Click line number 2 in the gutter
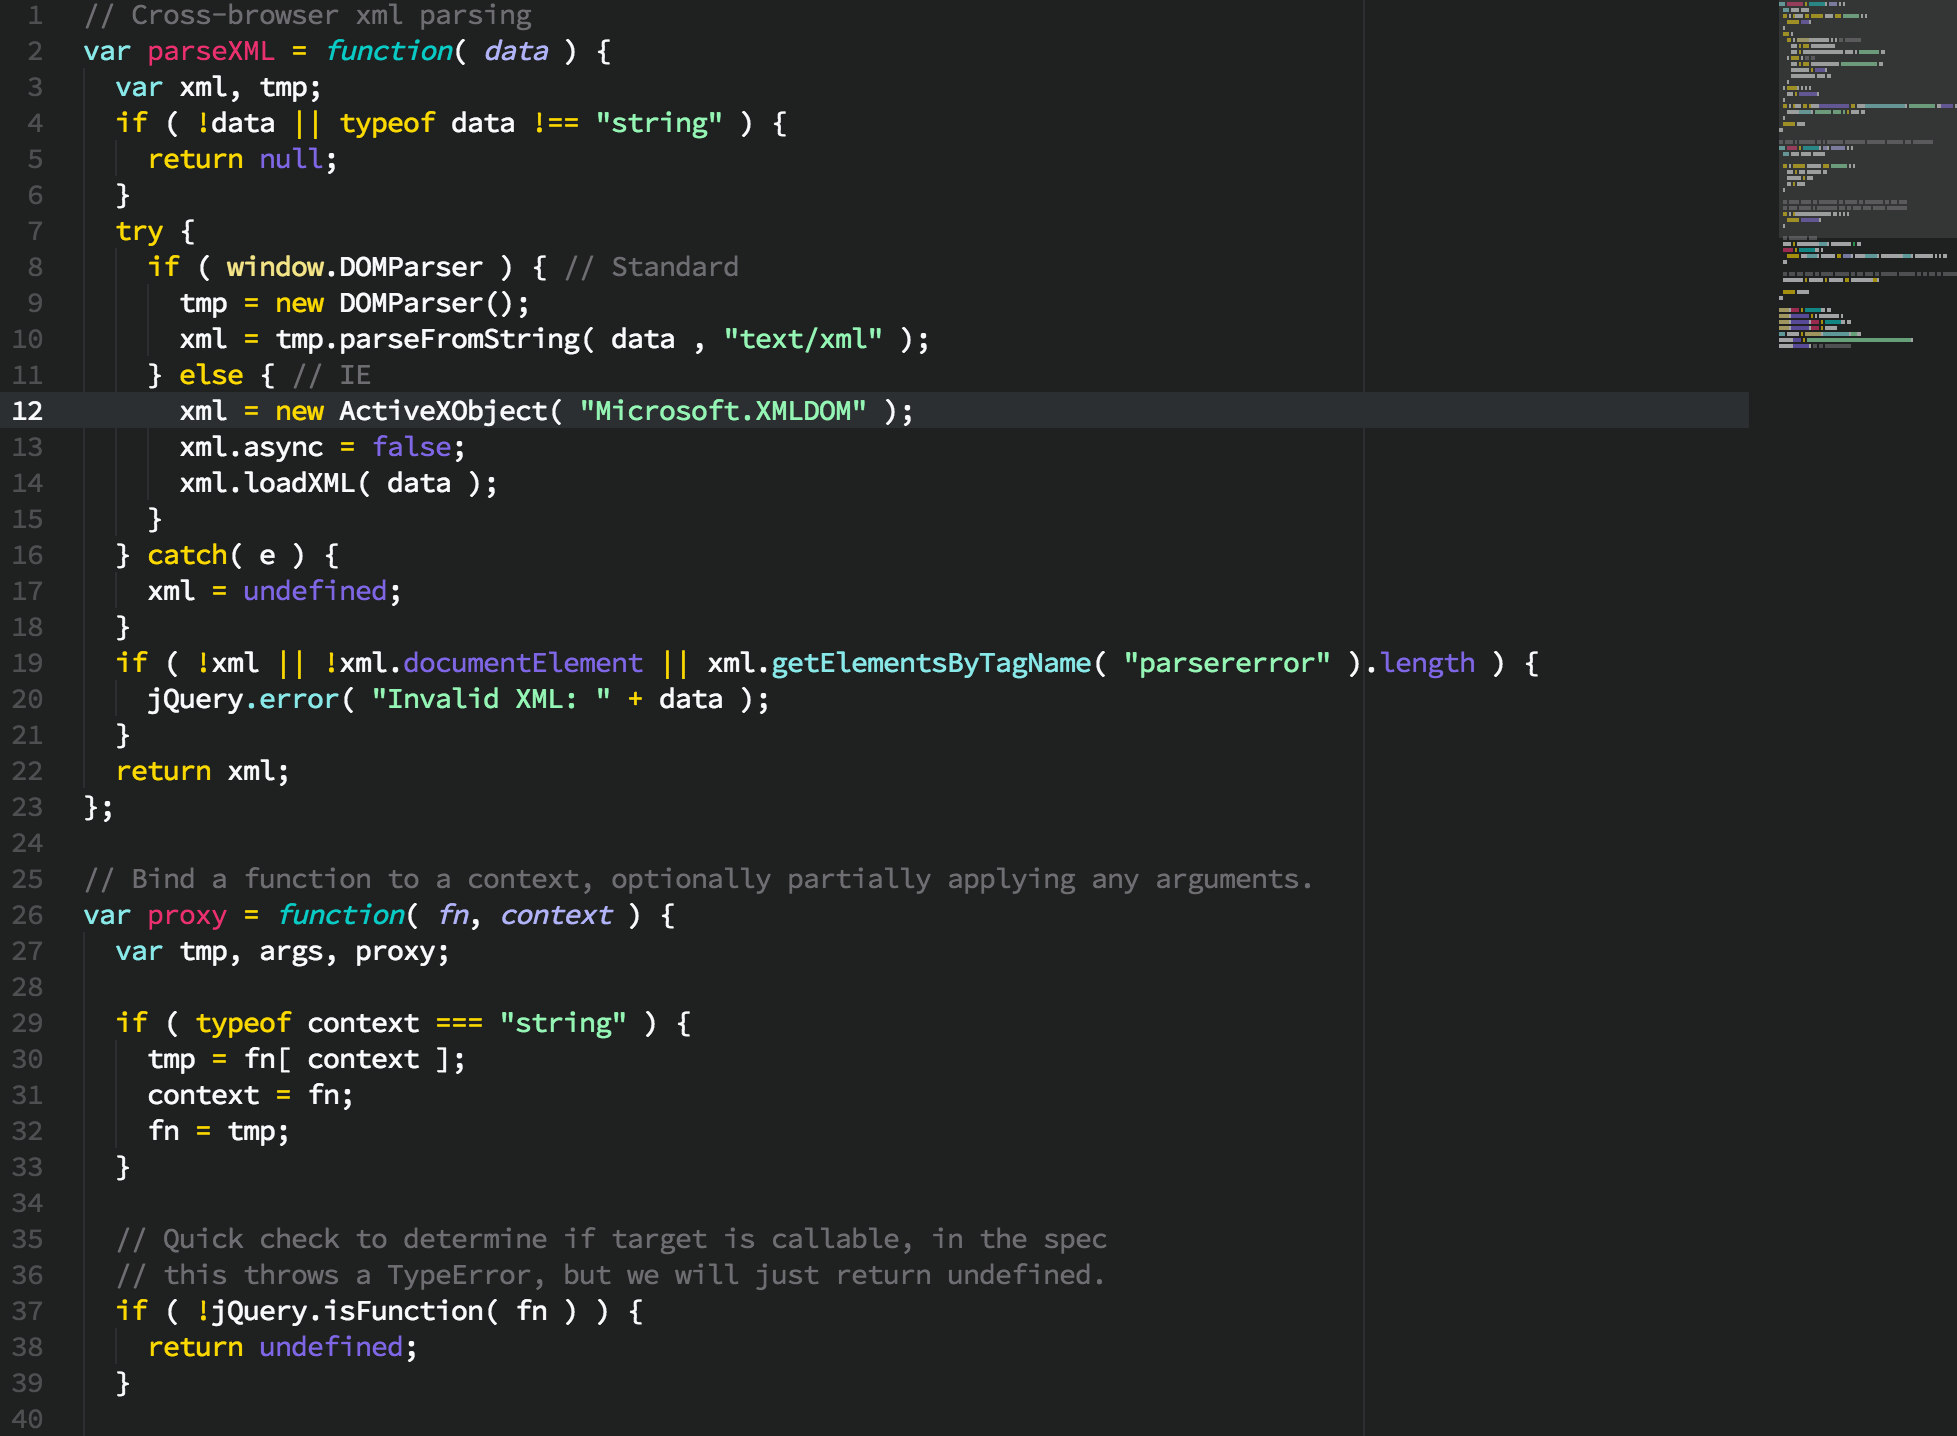This screenshot has width=1957, height=1436. pos(34,51)
